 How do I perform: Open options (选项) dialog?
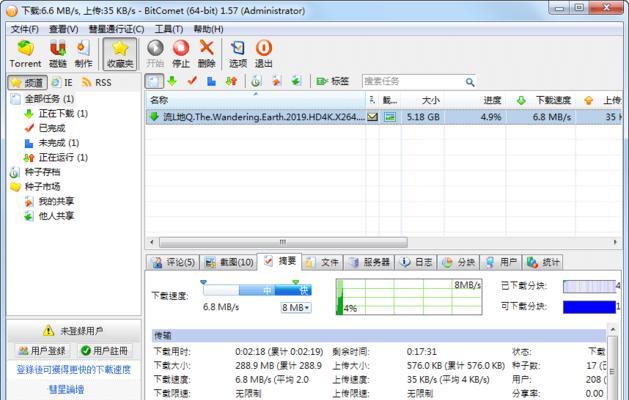click(x=238, y=54)
